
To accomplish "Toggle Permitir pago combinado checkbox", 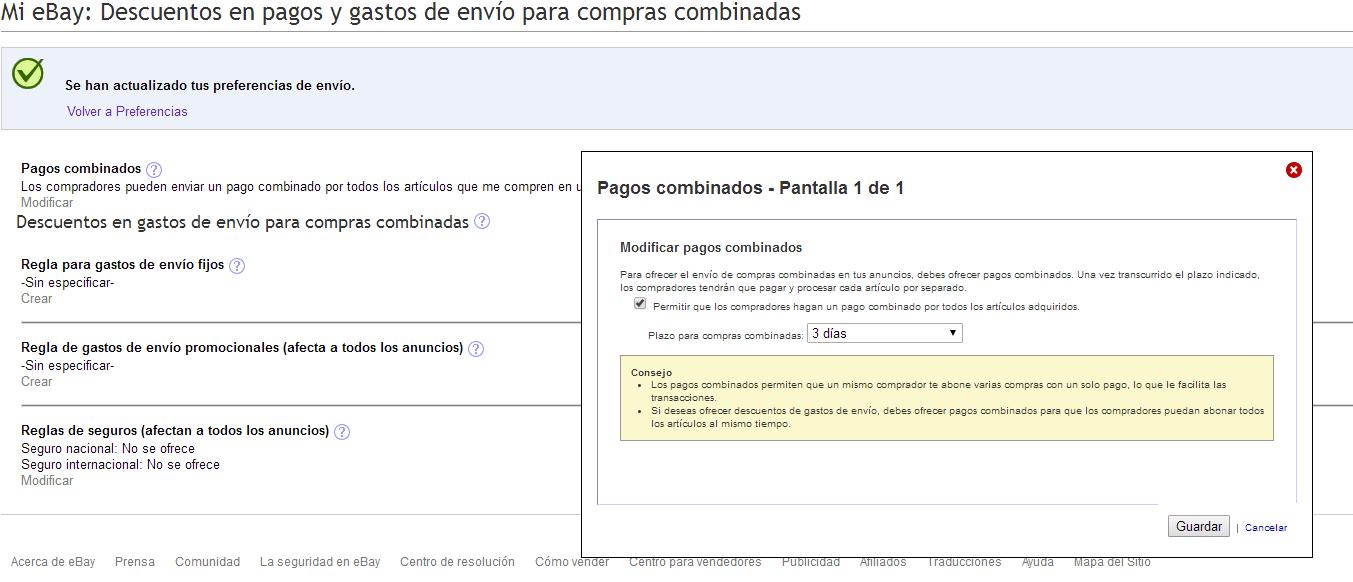I will coord(640,304).
